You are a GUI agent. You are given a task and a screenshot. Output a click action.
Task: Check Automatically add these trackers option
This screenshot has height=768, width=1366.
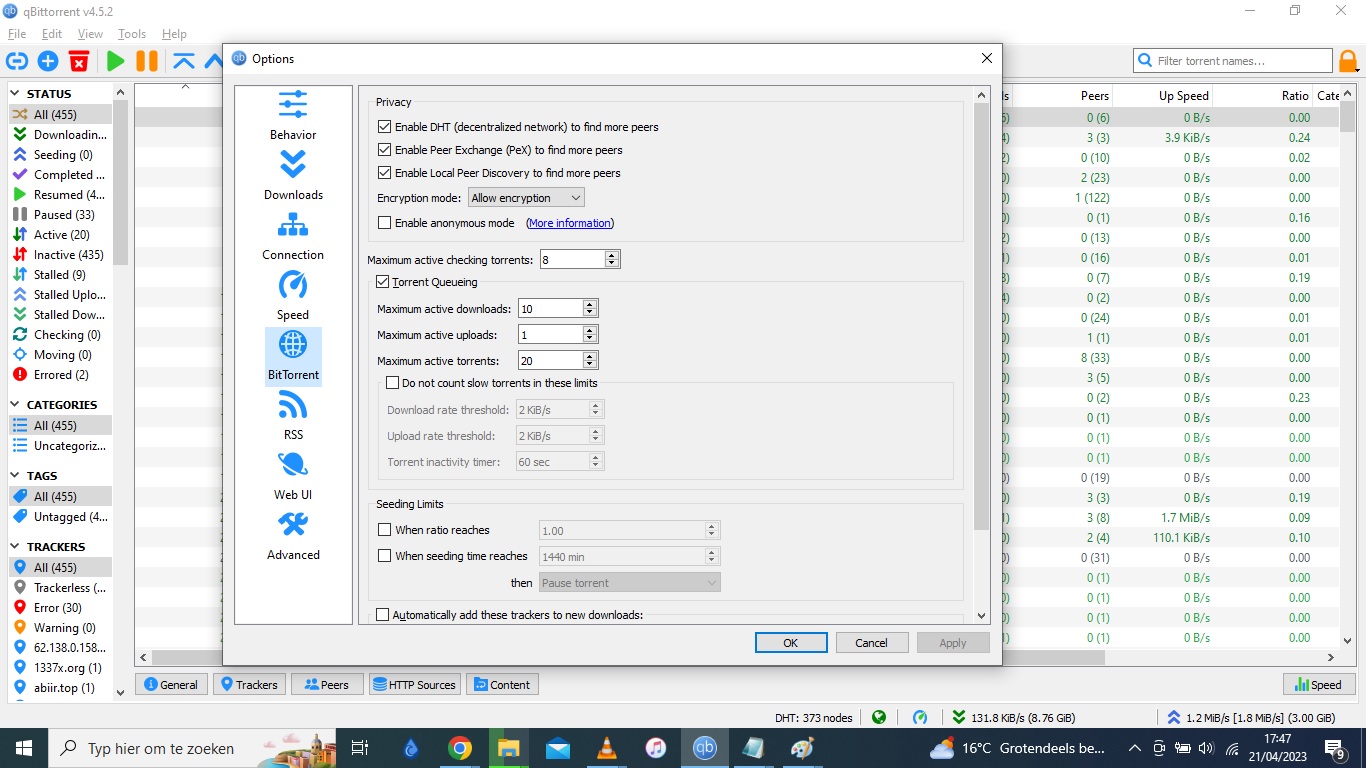pyautogui.click(x=383, y=615)
